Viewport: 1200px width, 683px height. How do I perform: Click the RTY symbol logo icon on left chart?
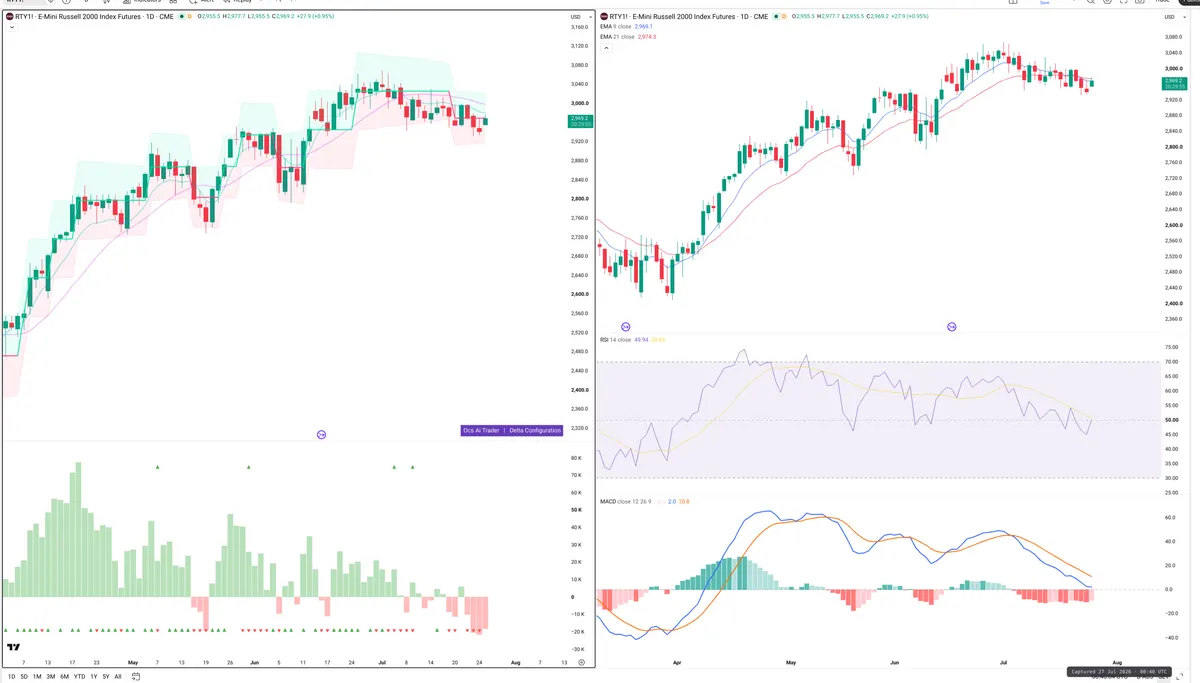(10, 17)
